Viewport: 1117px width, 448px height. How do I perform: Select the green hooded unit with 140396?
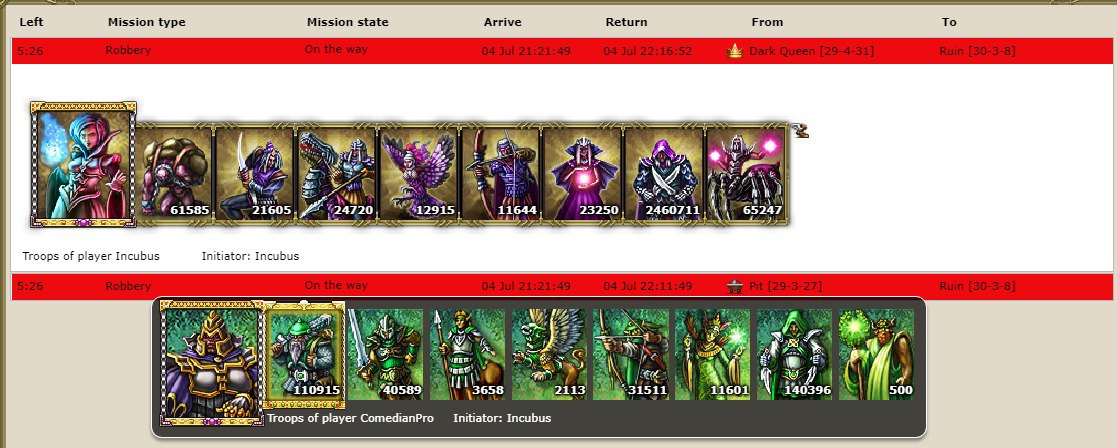794,354
